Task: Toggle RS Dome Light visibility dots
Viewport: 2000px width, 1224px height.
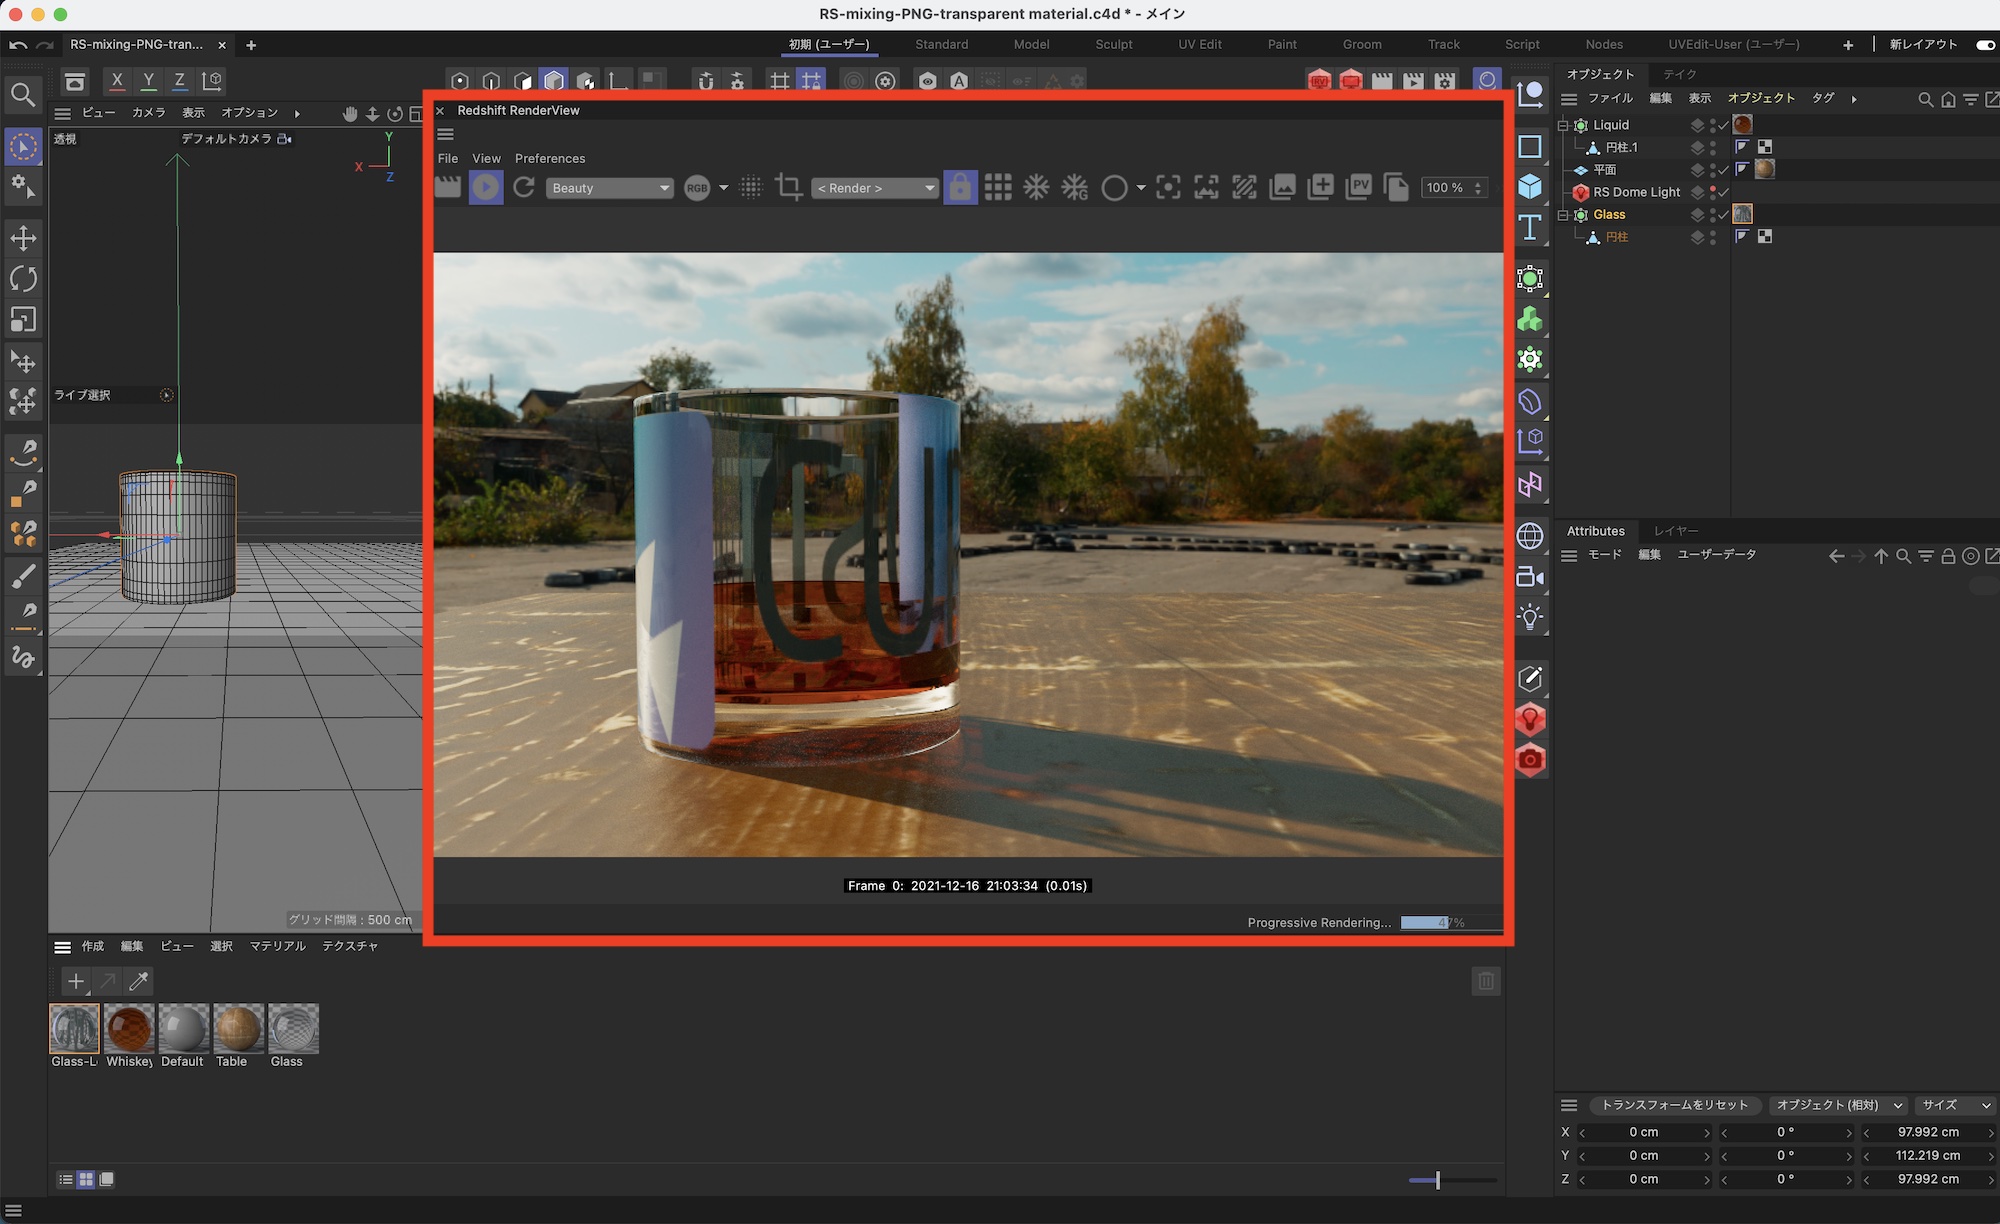Action: (1713, 192)
